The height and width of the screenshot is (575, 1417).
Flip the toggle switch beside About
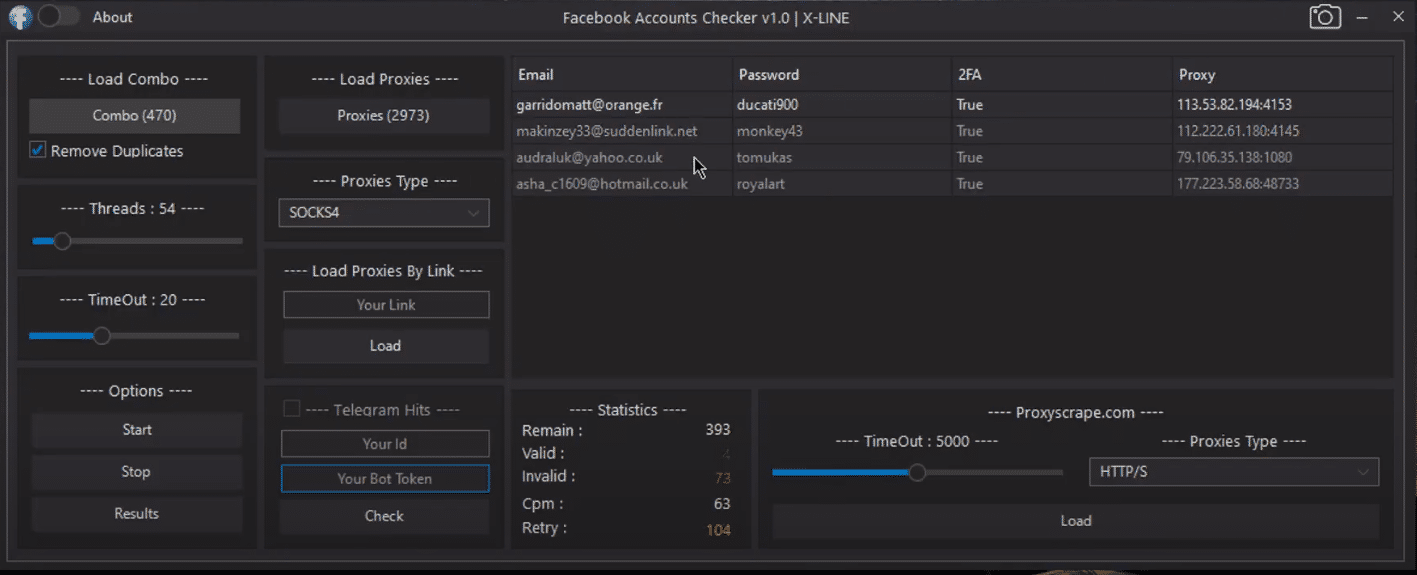pyautogui.click(x=59, y=17)
